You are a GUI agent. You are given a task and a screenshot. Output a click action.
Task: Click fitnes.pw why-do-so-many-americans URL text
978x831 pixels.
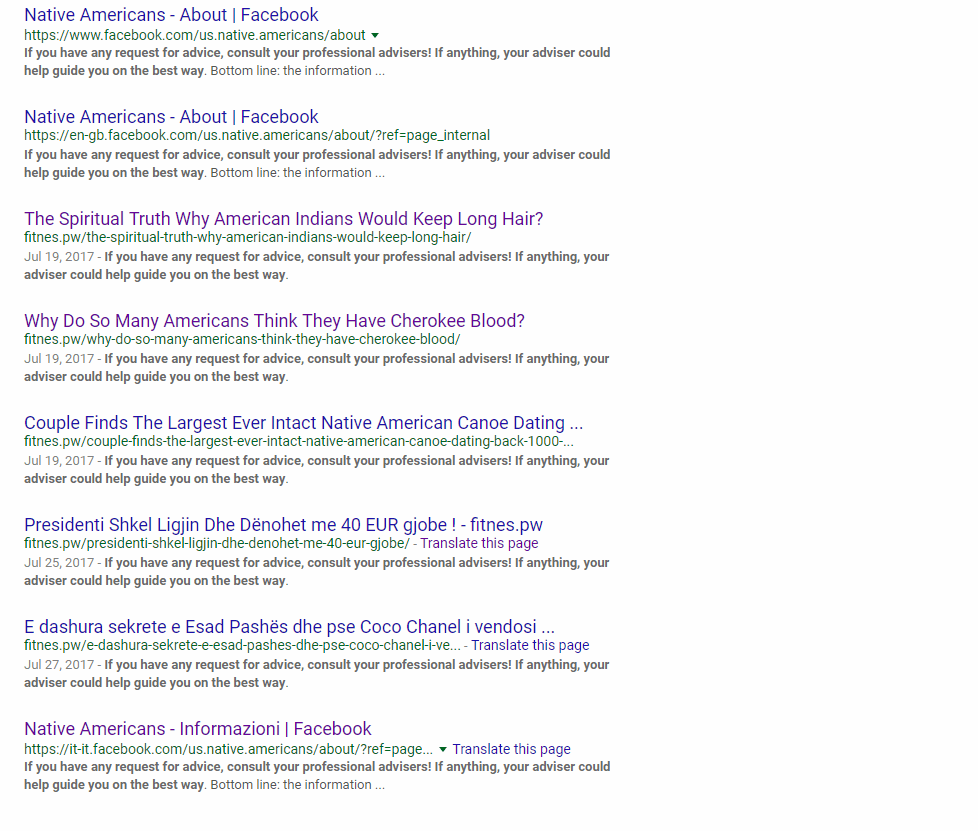(242, 339)
